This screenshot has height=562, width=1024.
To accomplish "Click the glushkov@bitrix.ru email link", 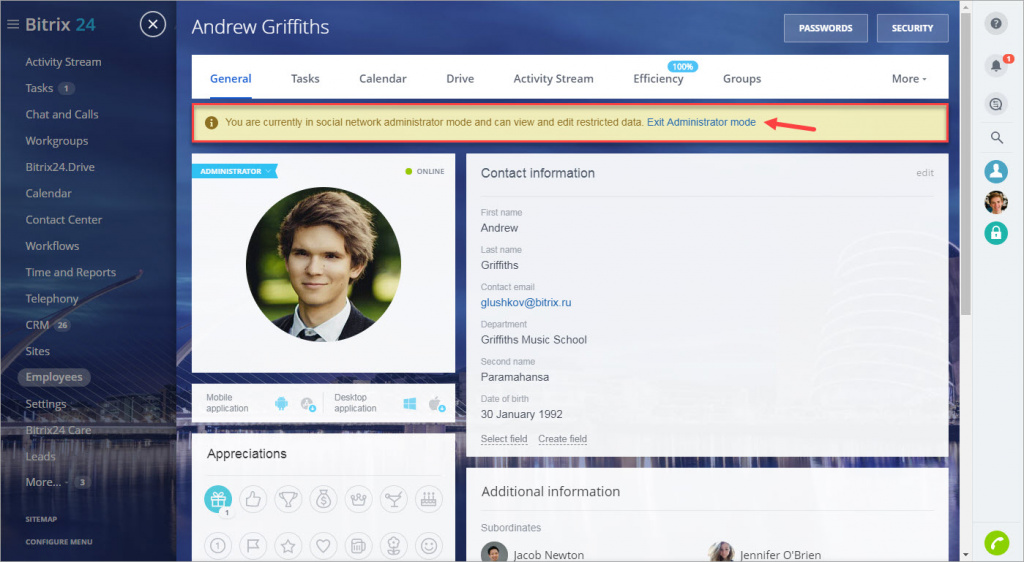I will pyautogui.click(x=526, y=302).
